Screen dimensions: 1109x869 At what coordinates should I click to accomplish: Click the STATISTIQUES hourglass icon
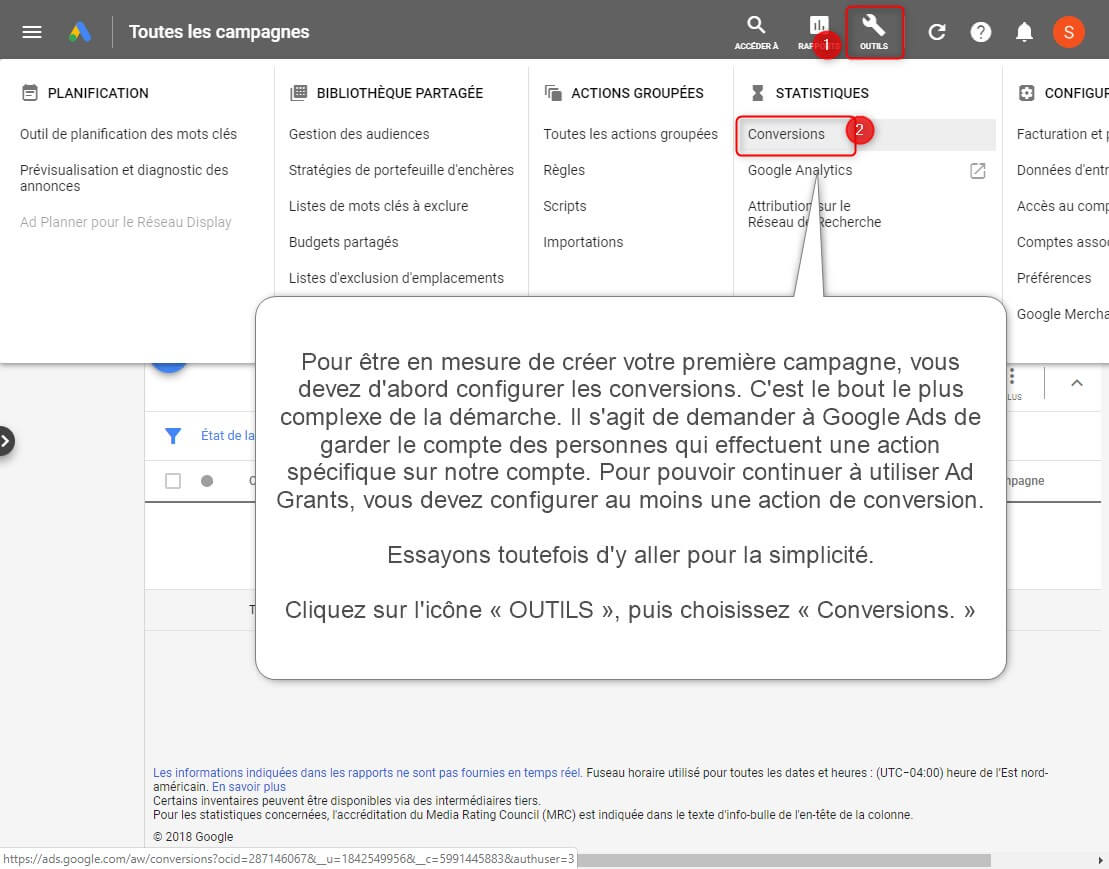click(x=757, y=93)
